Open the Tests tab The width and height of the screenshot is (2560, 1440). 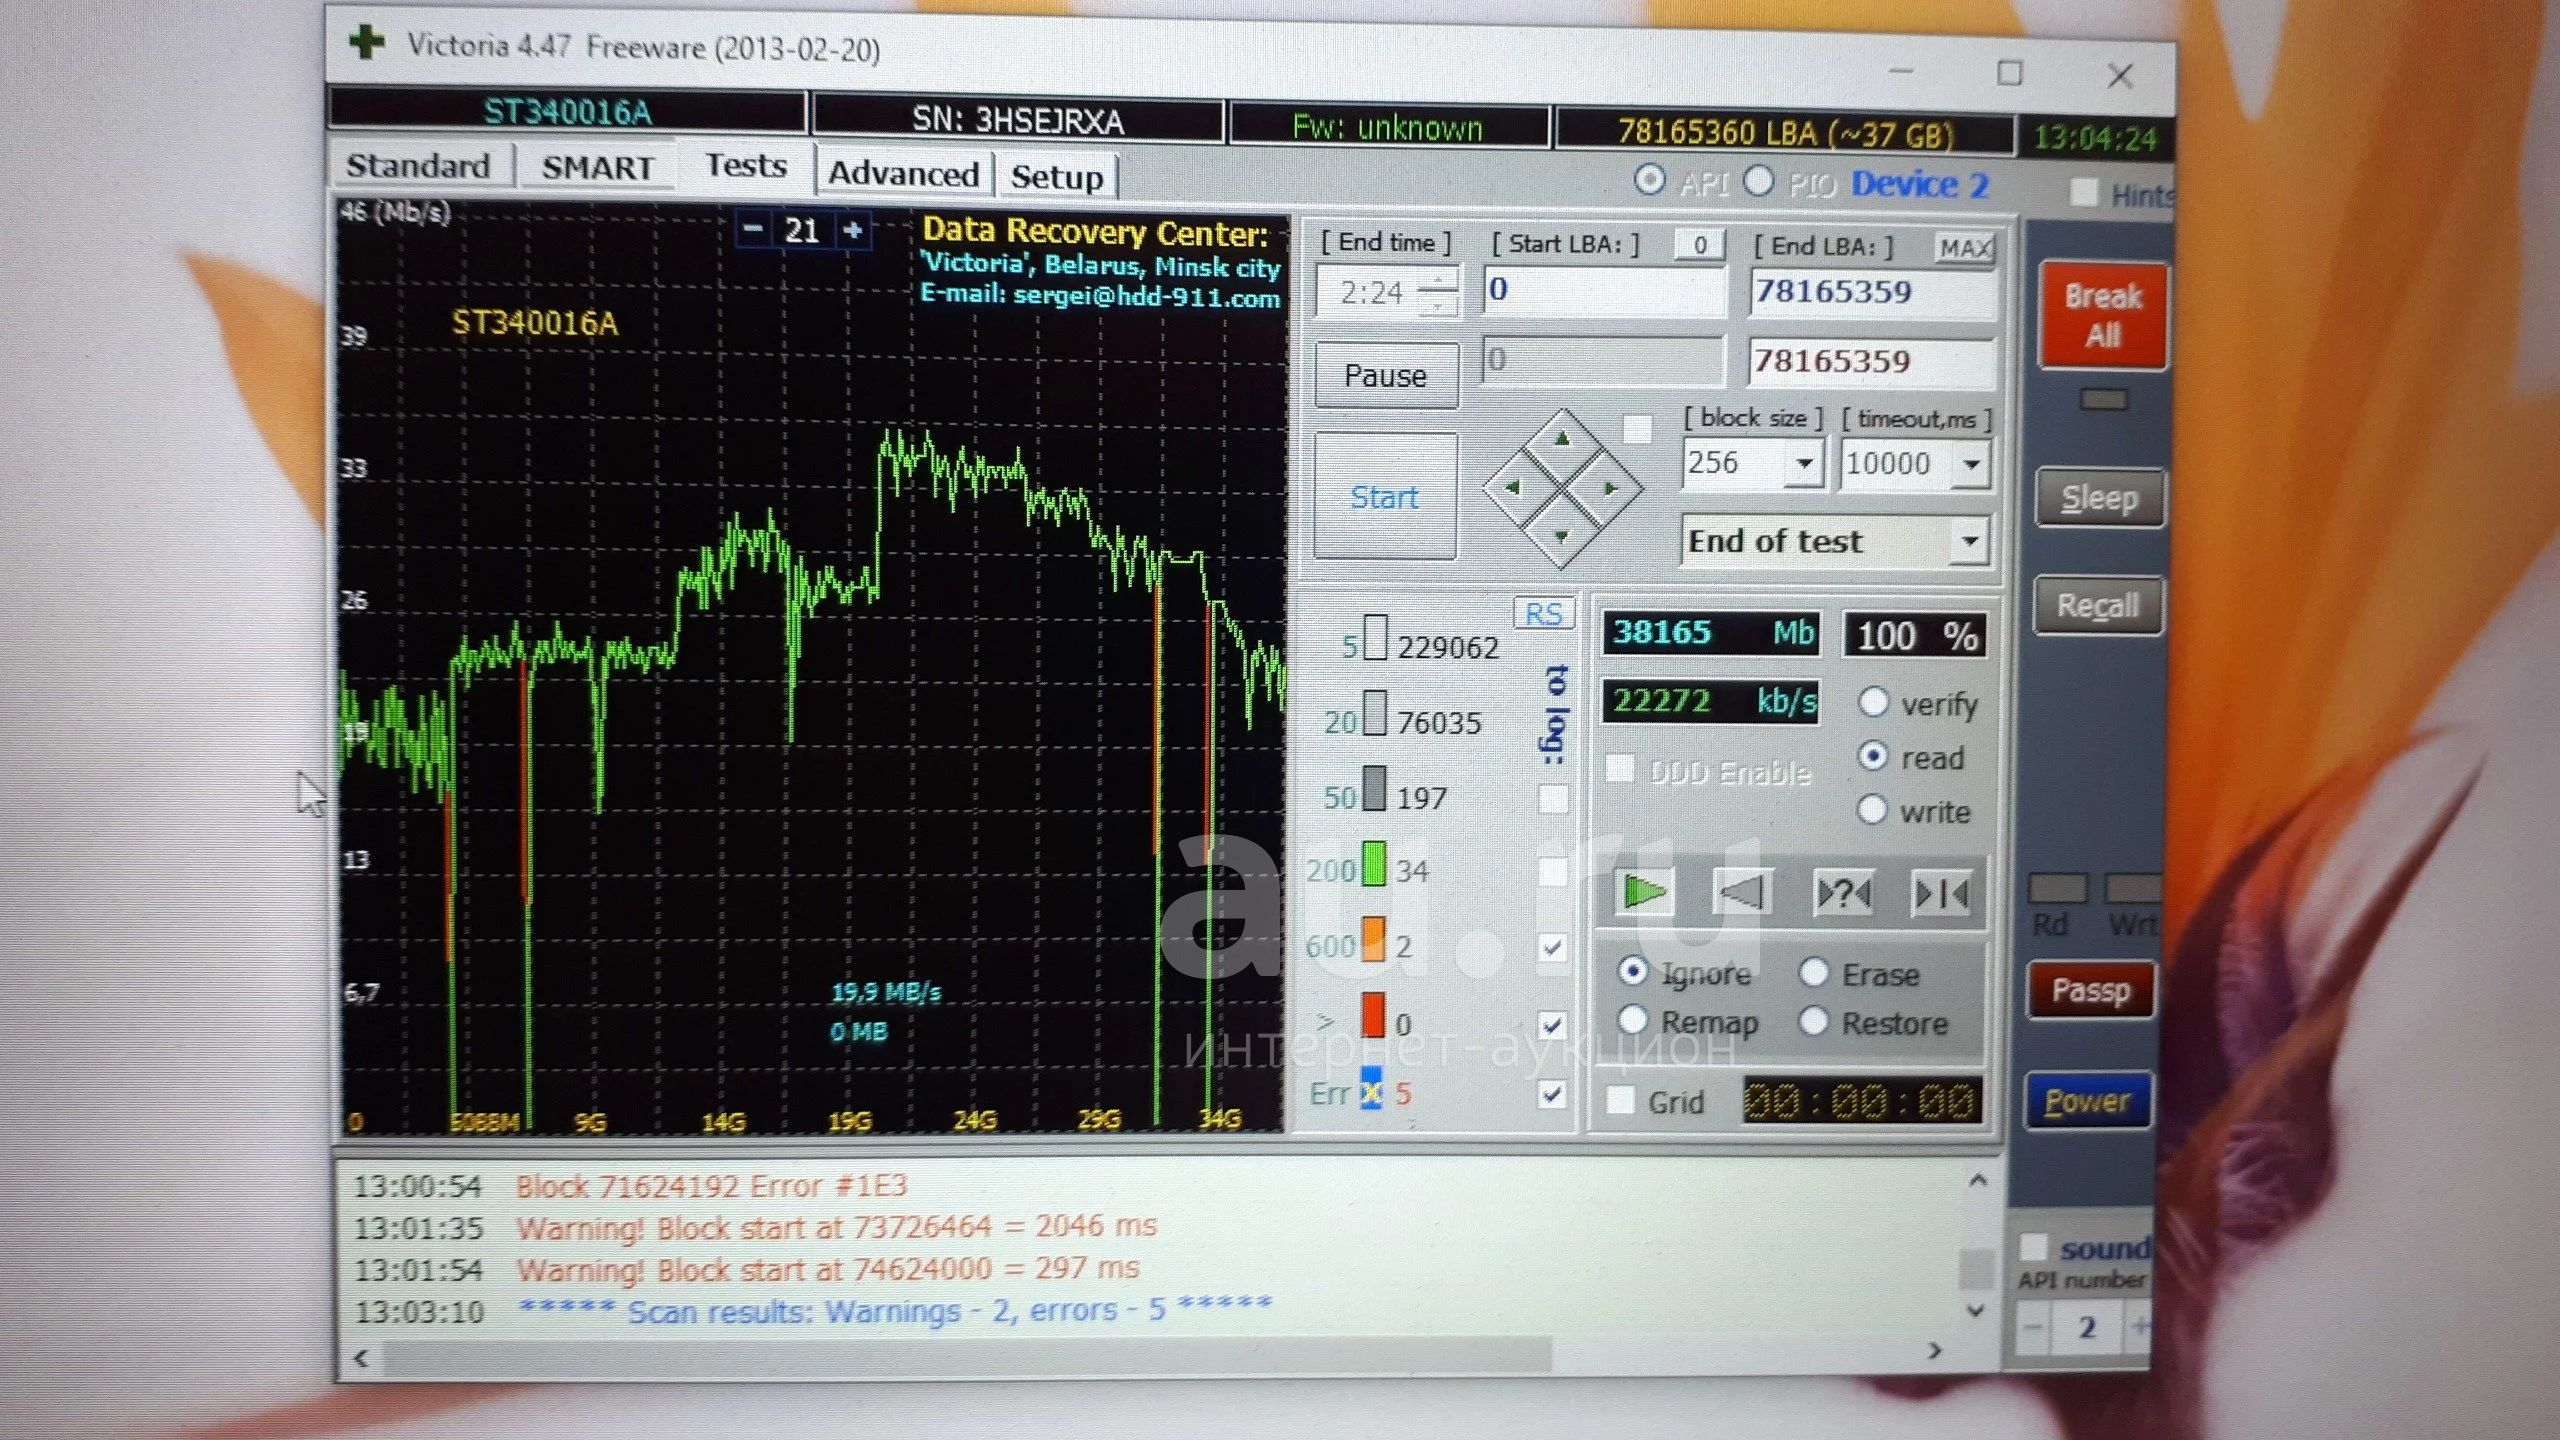click(746, 164)
